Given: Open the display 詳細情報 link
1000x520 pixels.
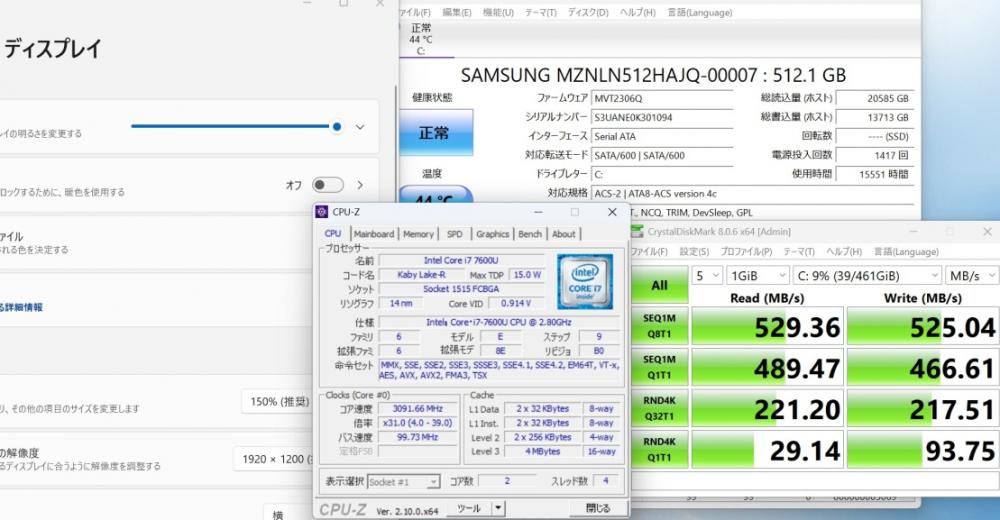Looking at the screenshot, I should [x=22, y=308].
